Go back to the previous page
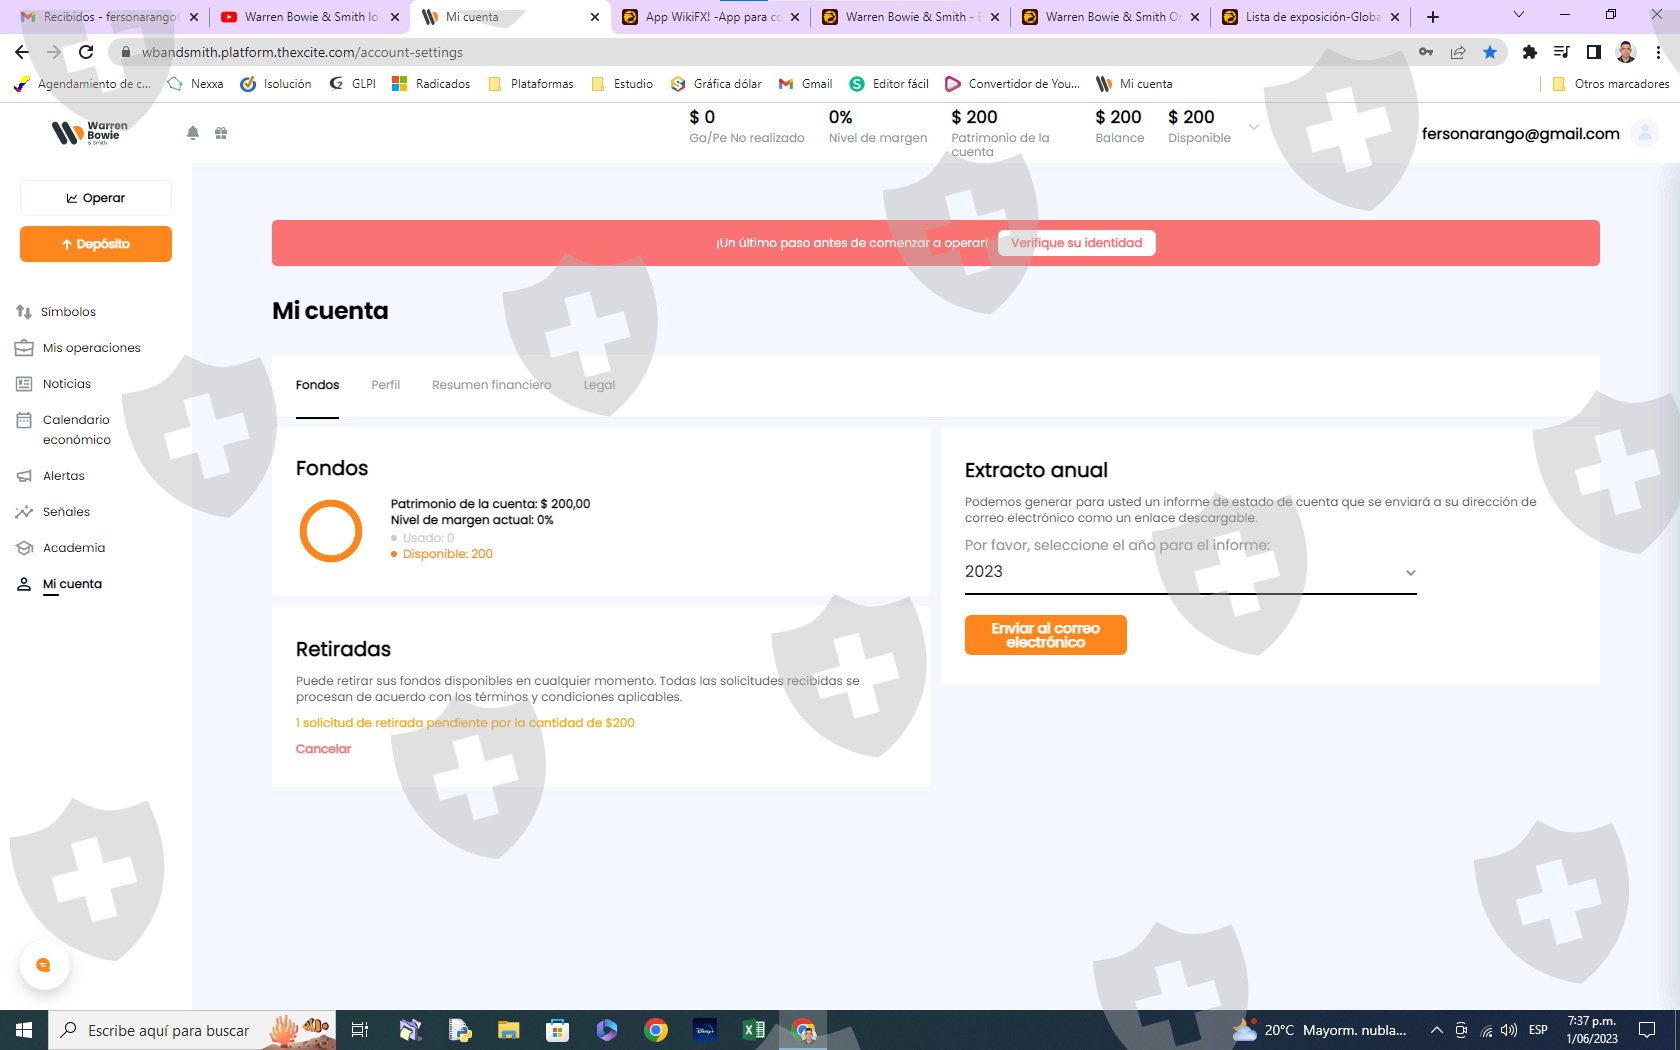1680x1050 pixels. click(22, 52)
